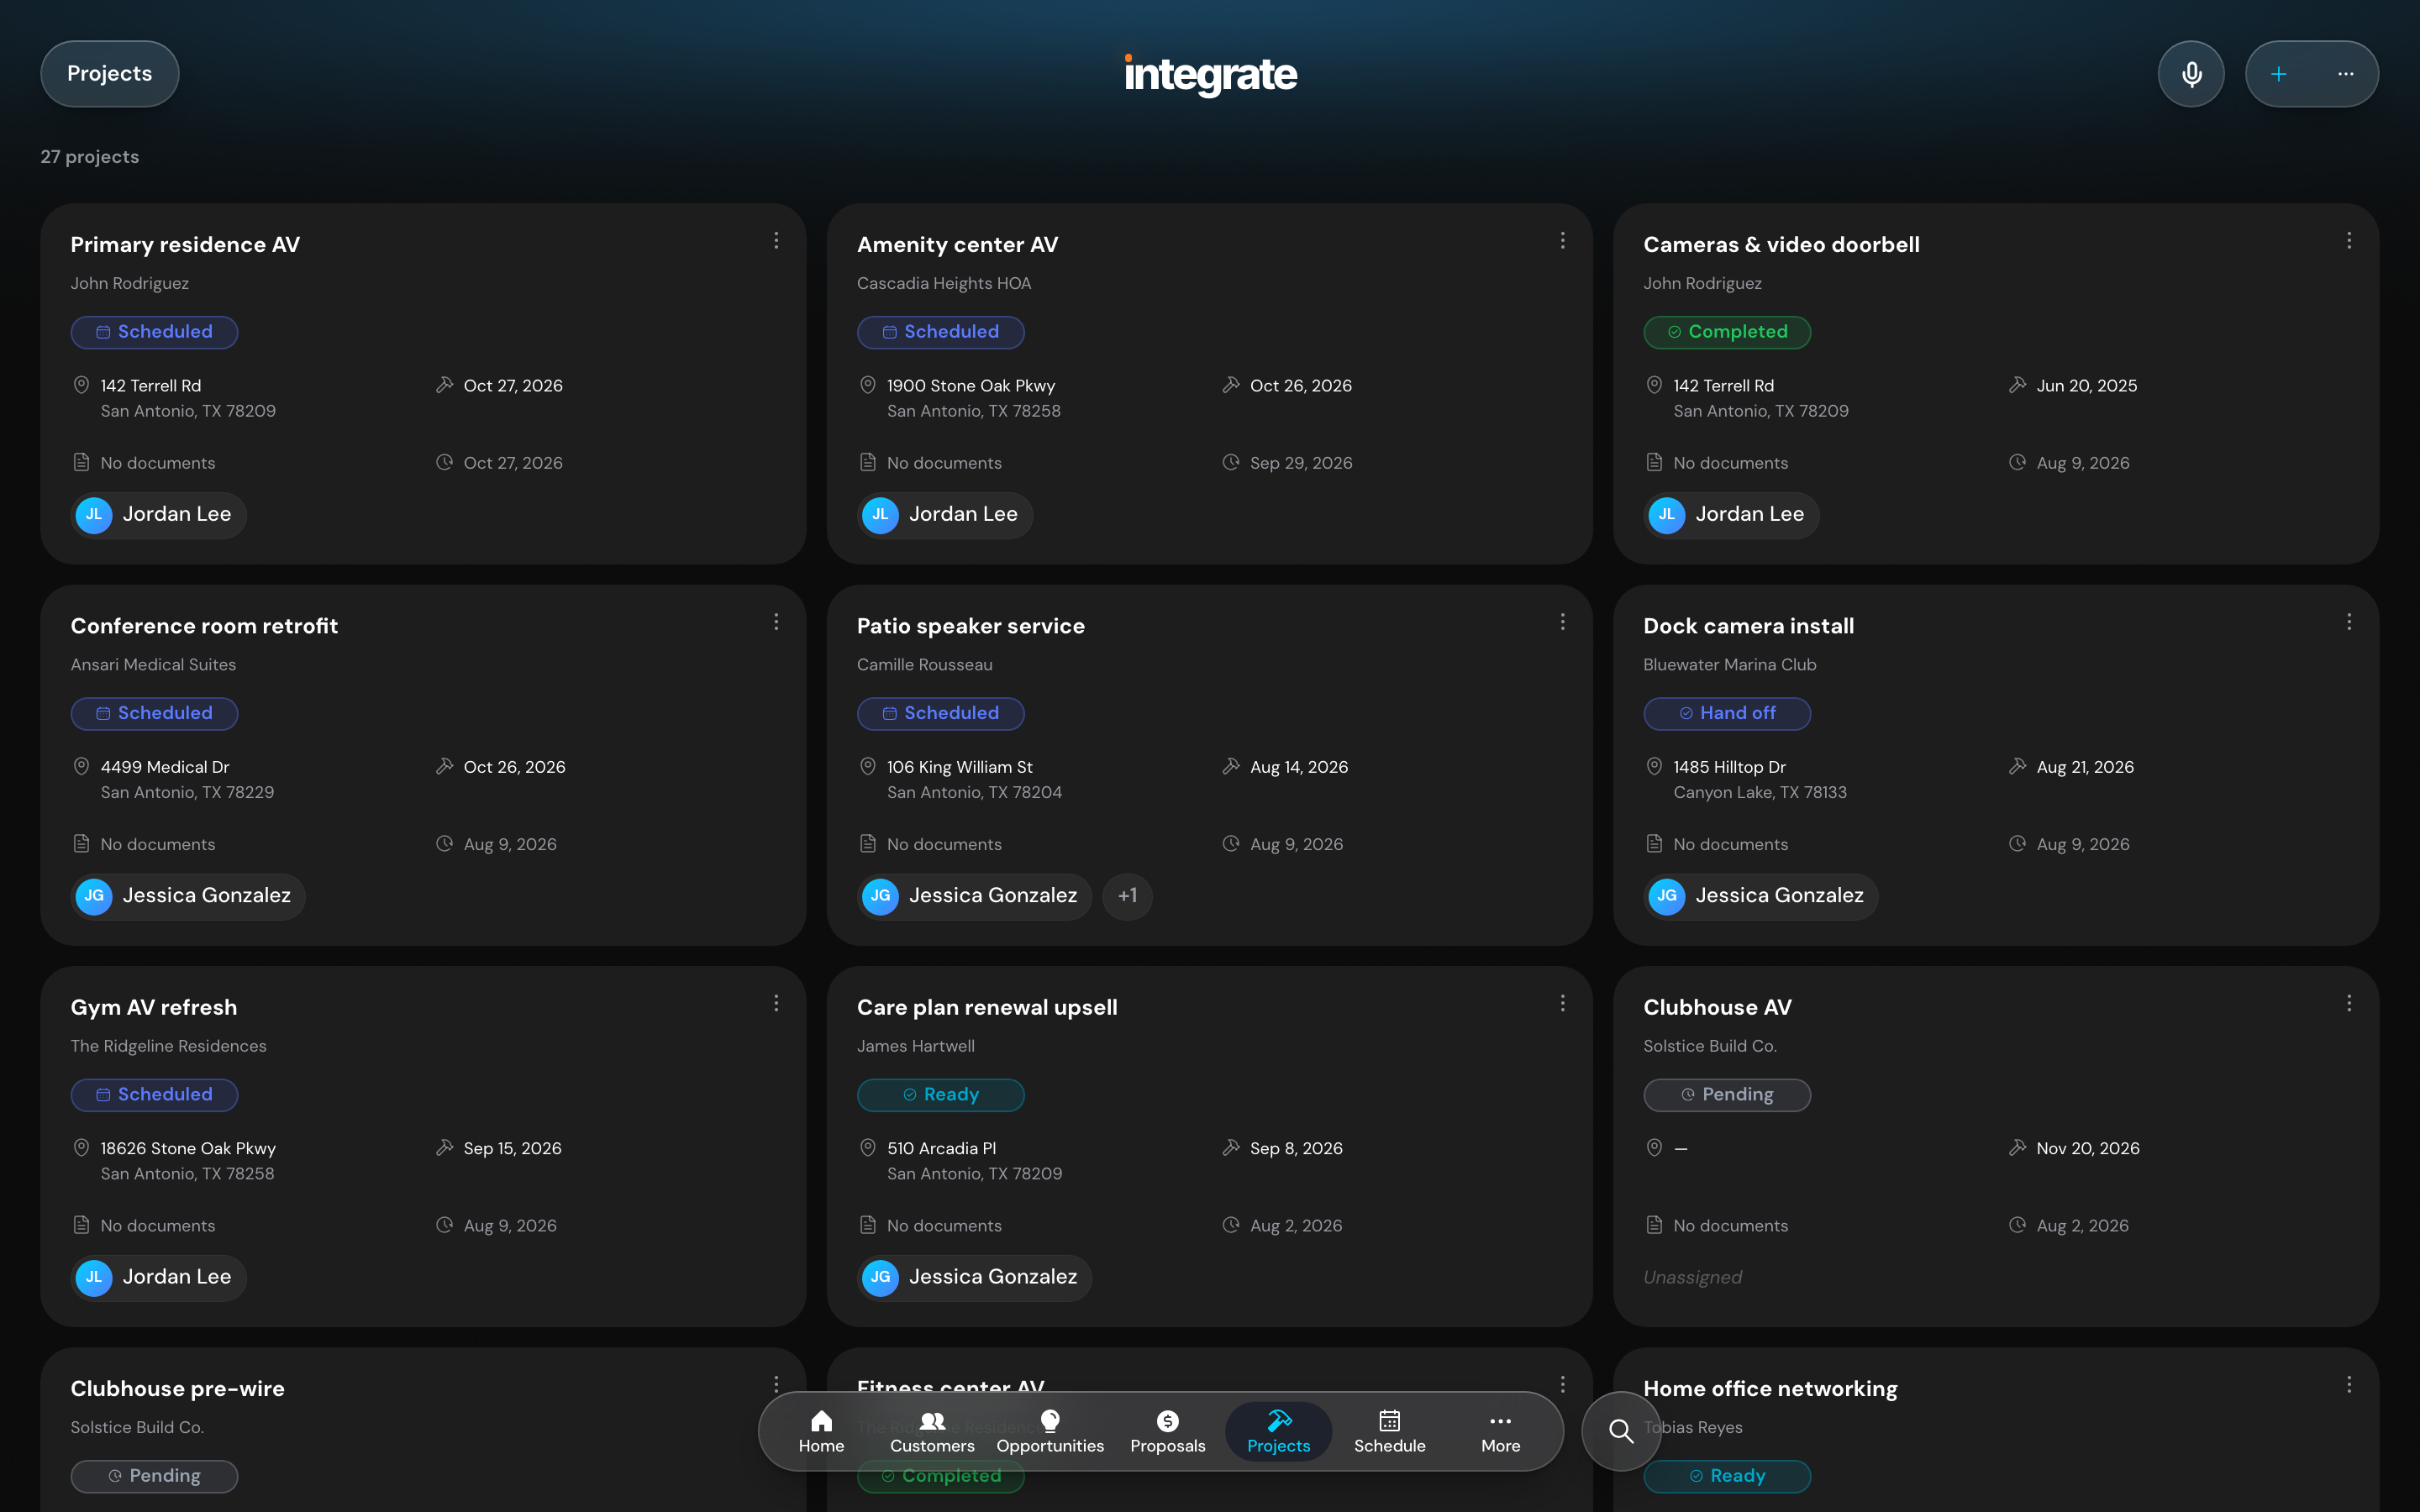Open kebab menu on Clubhouse AV card
This screenshot has height=1512, width=2420.
coord(2349,1003)
